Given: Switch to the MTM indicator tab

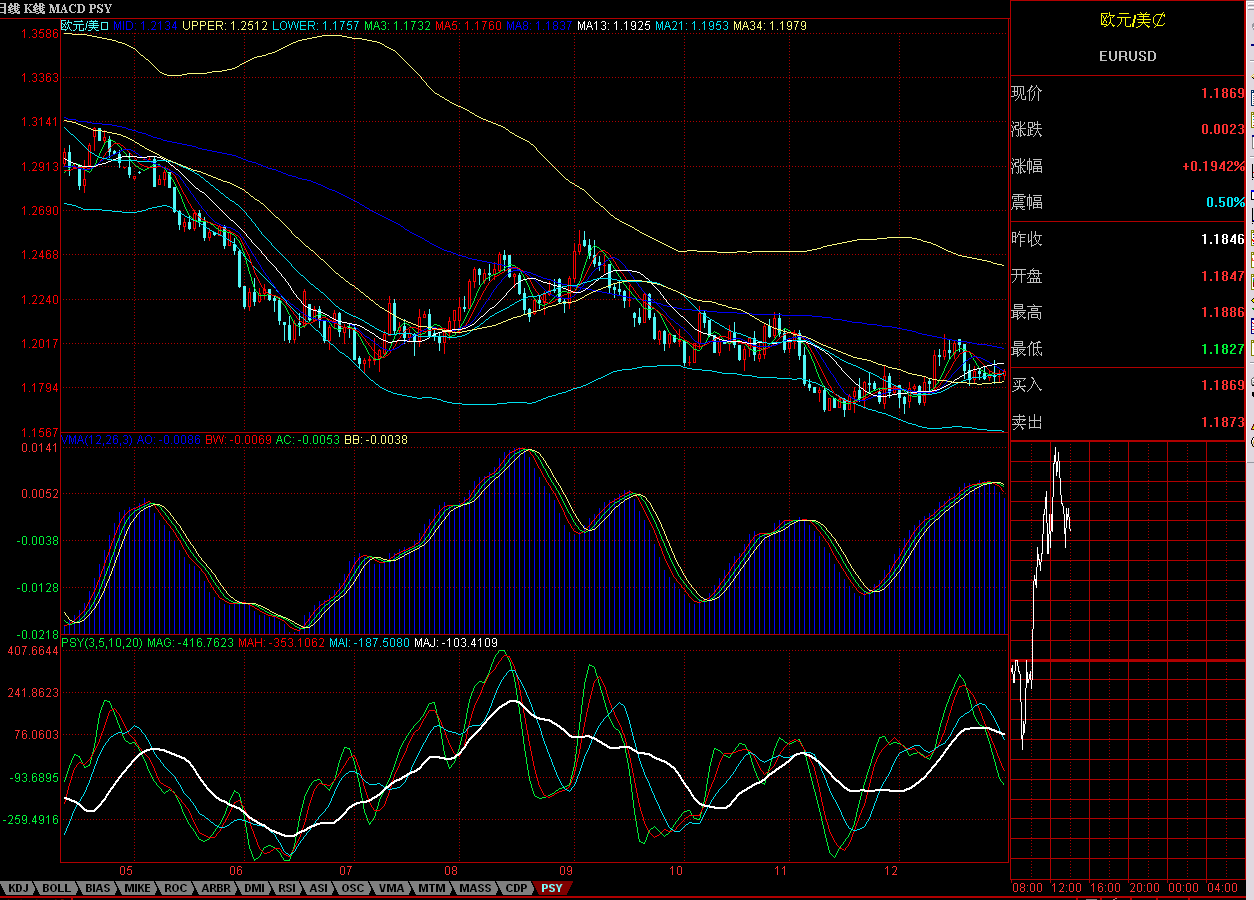Looking at the screenshot, I should point(432,888).
